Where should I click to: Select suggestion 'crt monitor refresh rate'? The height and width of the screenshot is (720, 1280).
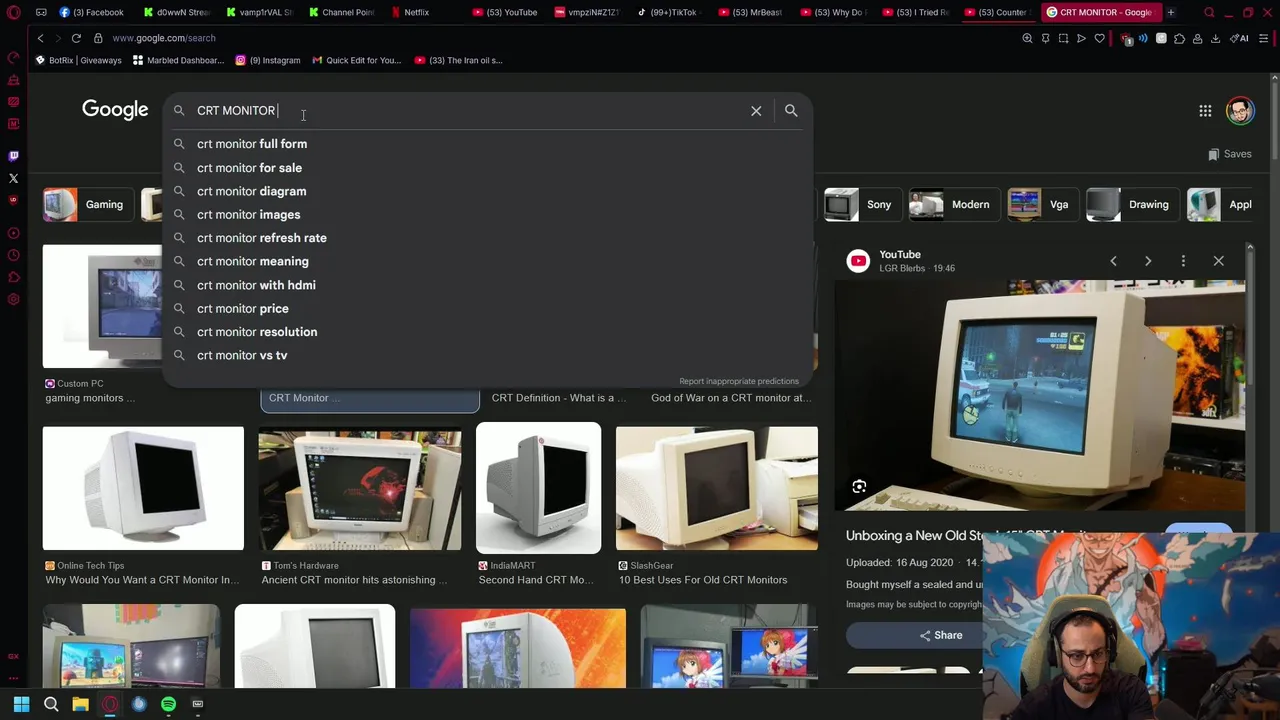coord(489,238)
